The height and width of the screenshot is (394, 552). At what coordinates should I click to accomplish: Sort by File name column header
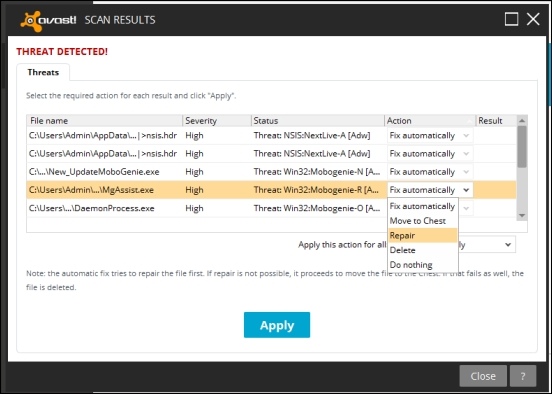tap(105, 121)
